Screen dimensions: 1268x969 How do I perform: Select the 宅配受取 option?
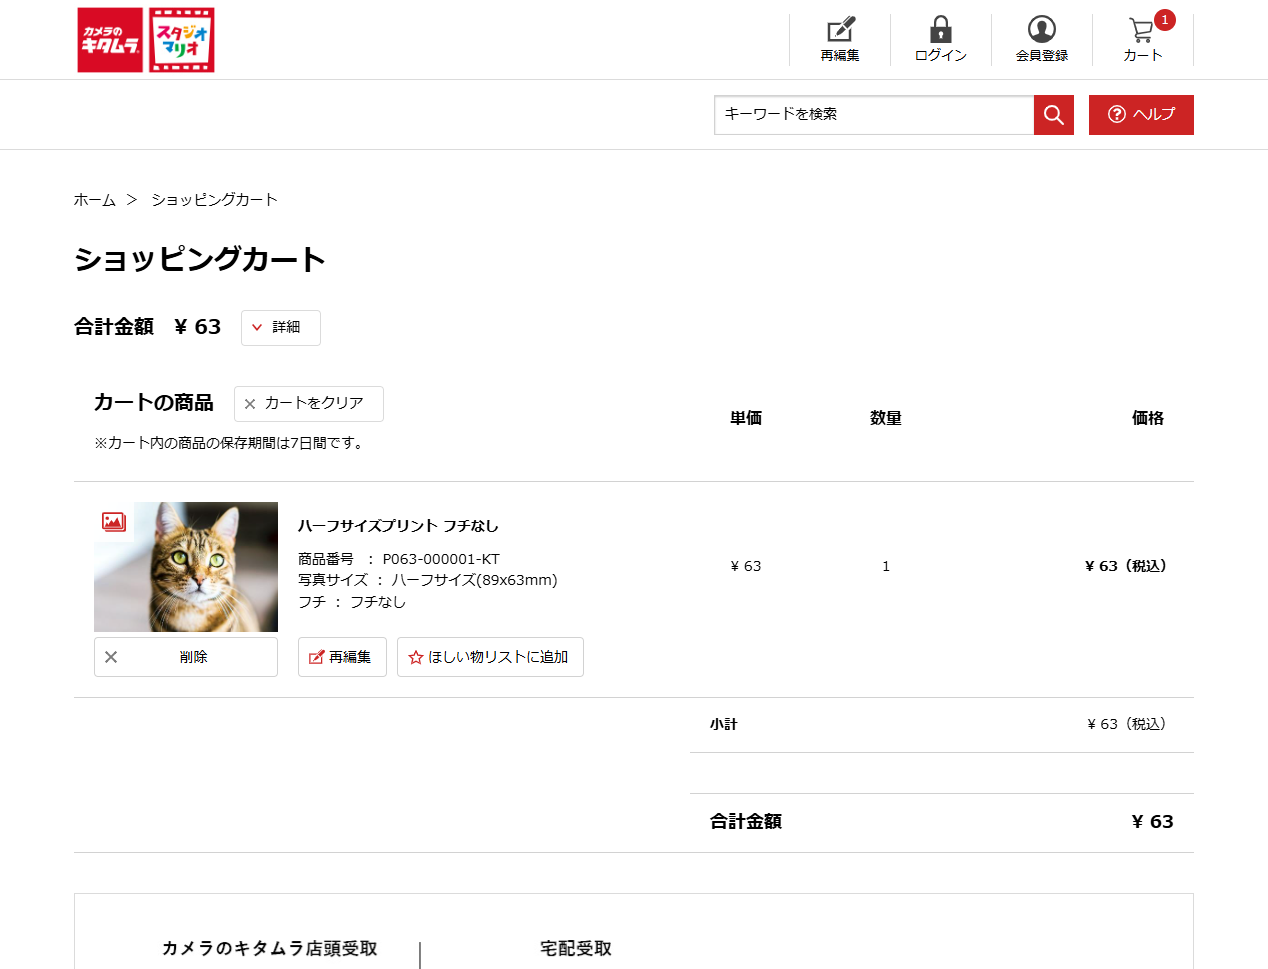click(x=575, y=948)
